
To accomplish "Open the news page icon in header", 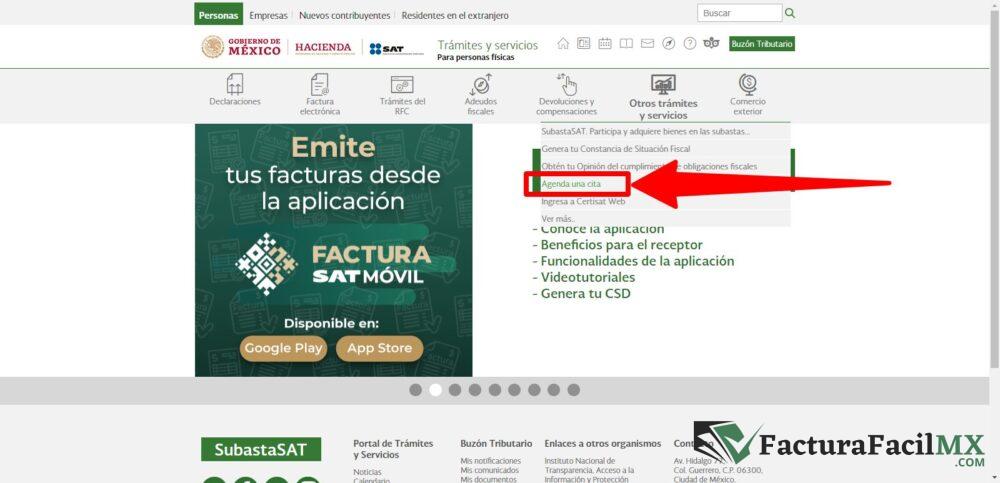I will click(584, 43).
